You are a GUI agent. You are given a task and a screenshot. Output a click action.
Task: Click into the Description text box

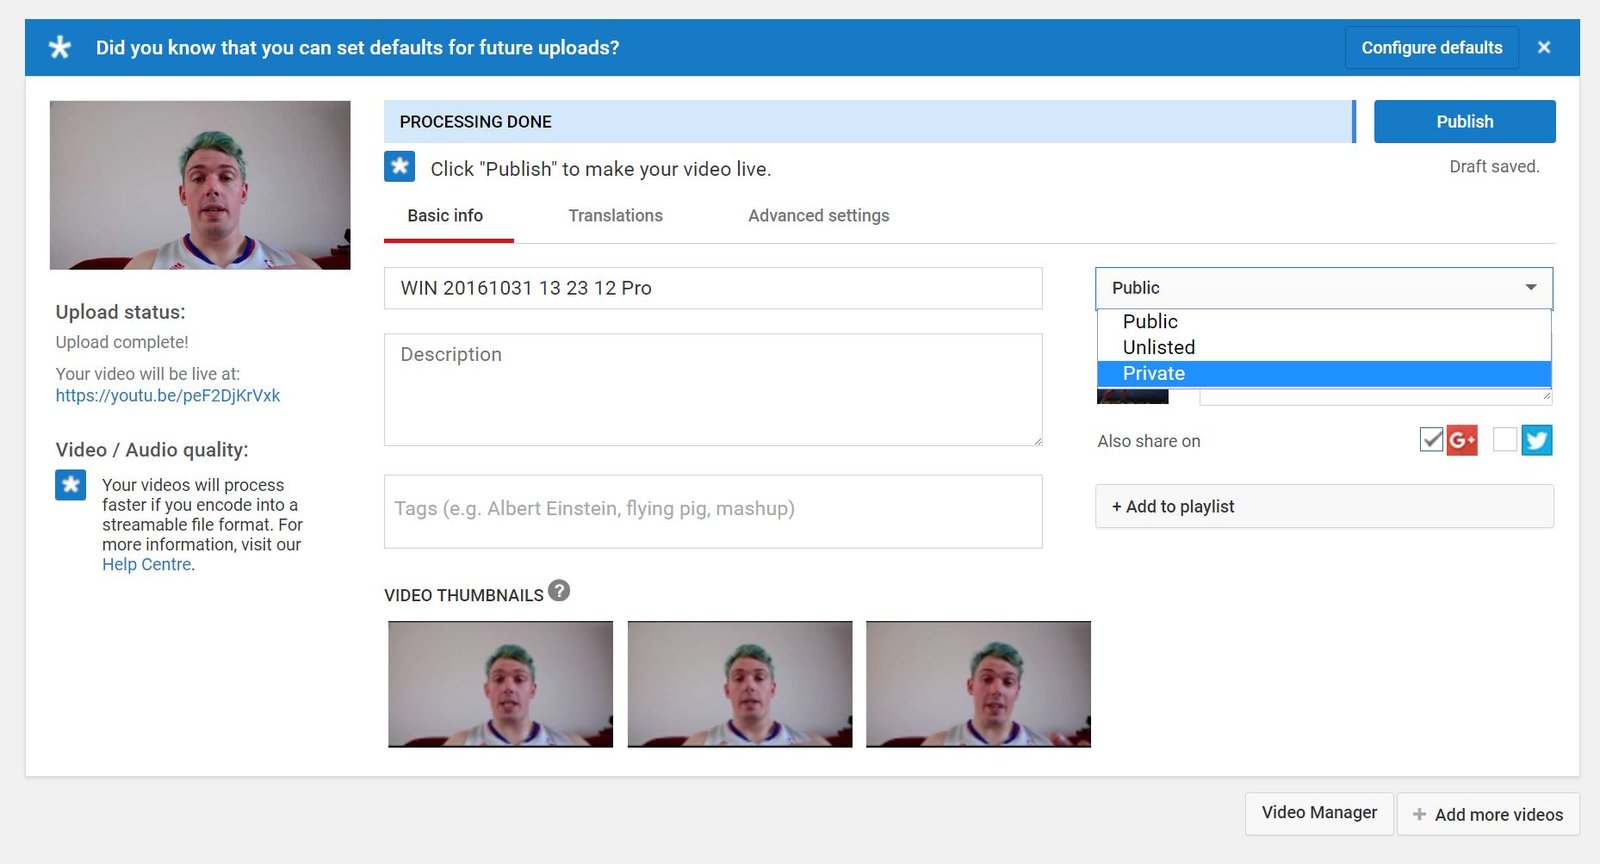[x=713, y=390]
